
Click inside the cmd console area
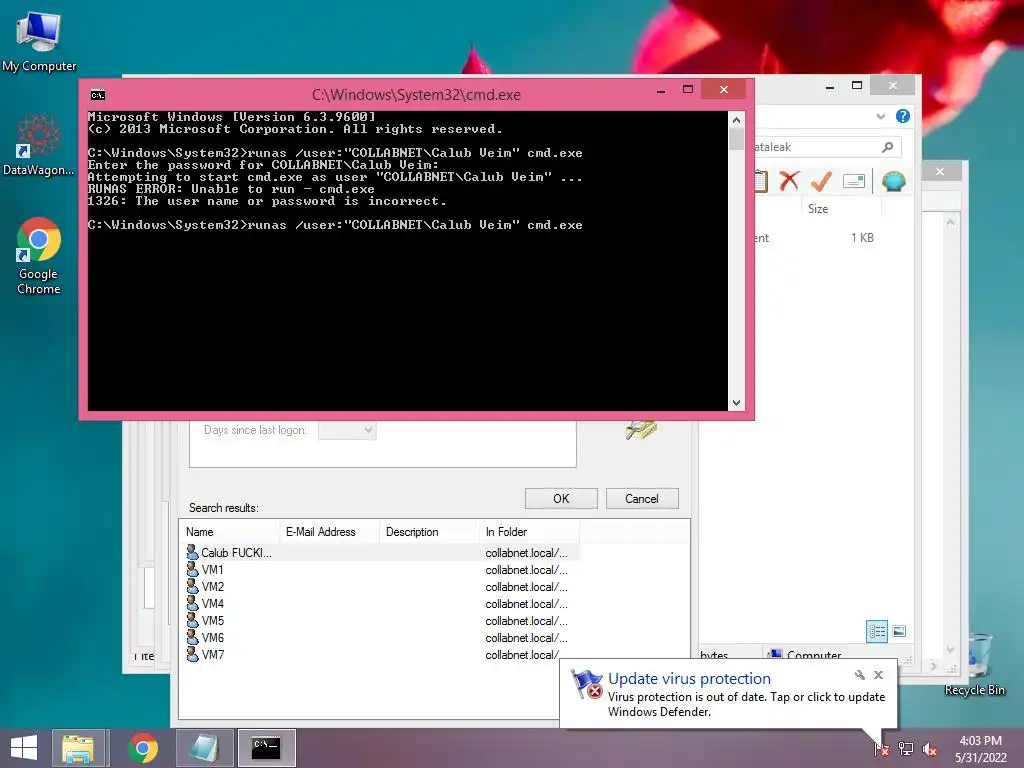pos(408,261)
